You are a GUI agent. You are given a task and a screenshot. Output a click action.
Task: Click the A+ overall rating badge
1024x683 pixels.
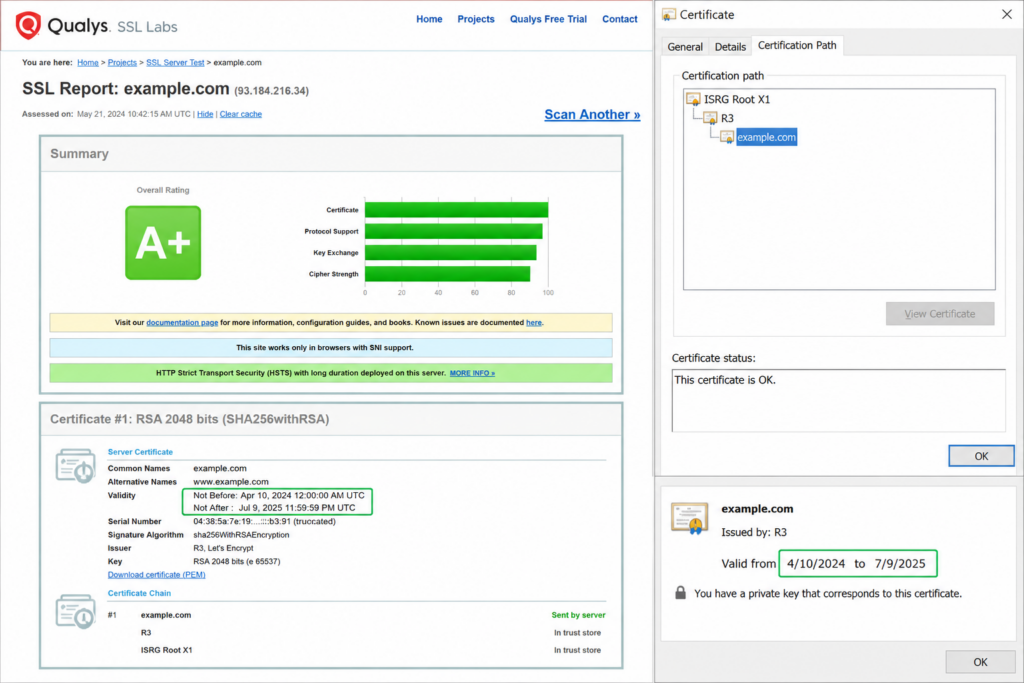click(x=163, y=243)
